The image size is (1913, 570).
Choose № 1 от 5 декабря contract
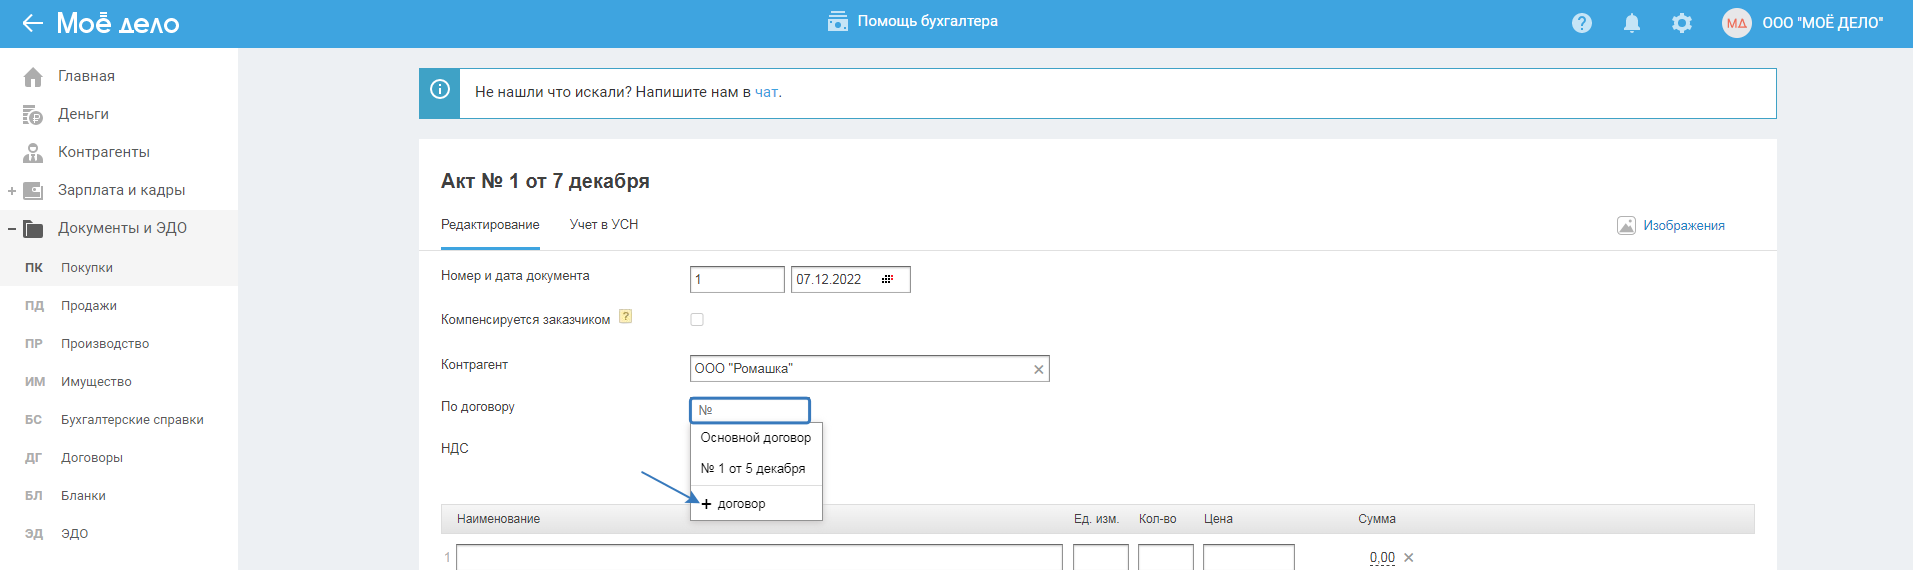tap(752, 469)
